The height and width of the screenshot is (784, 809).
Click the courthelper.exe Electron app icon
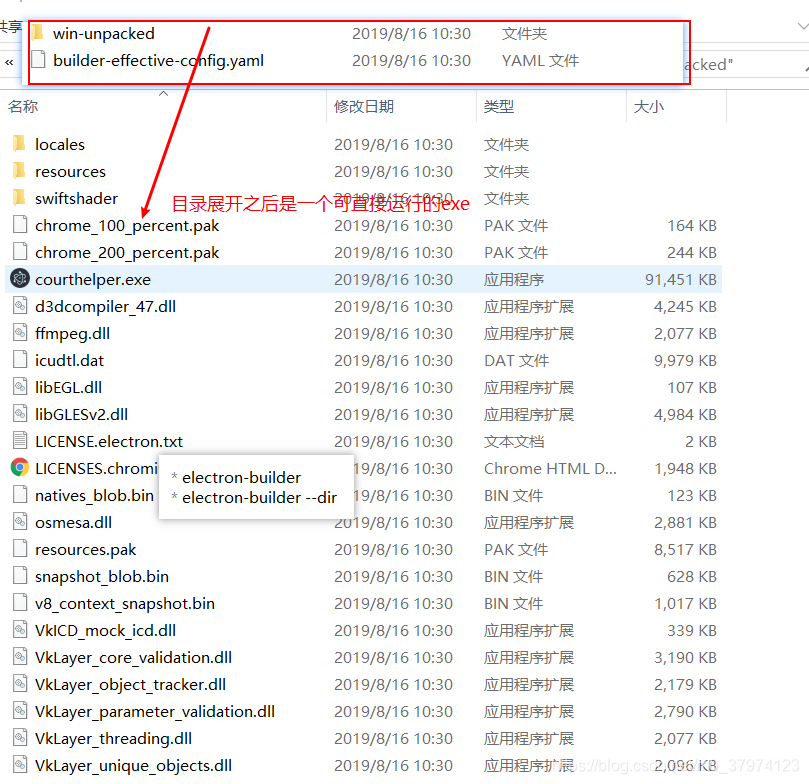pyautogui.click(x=20, y=279)
